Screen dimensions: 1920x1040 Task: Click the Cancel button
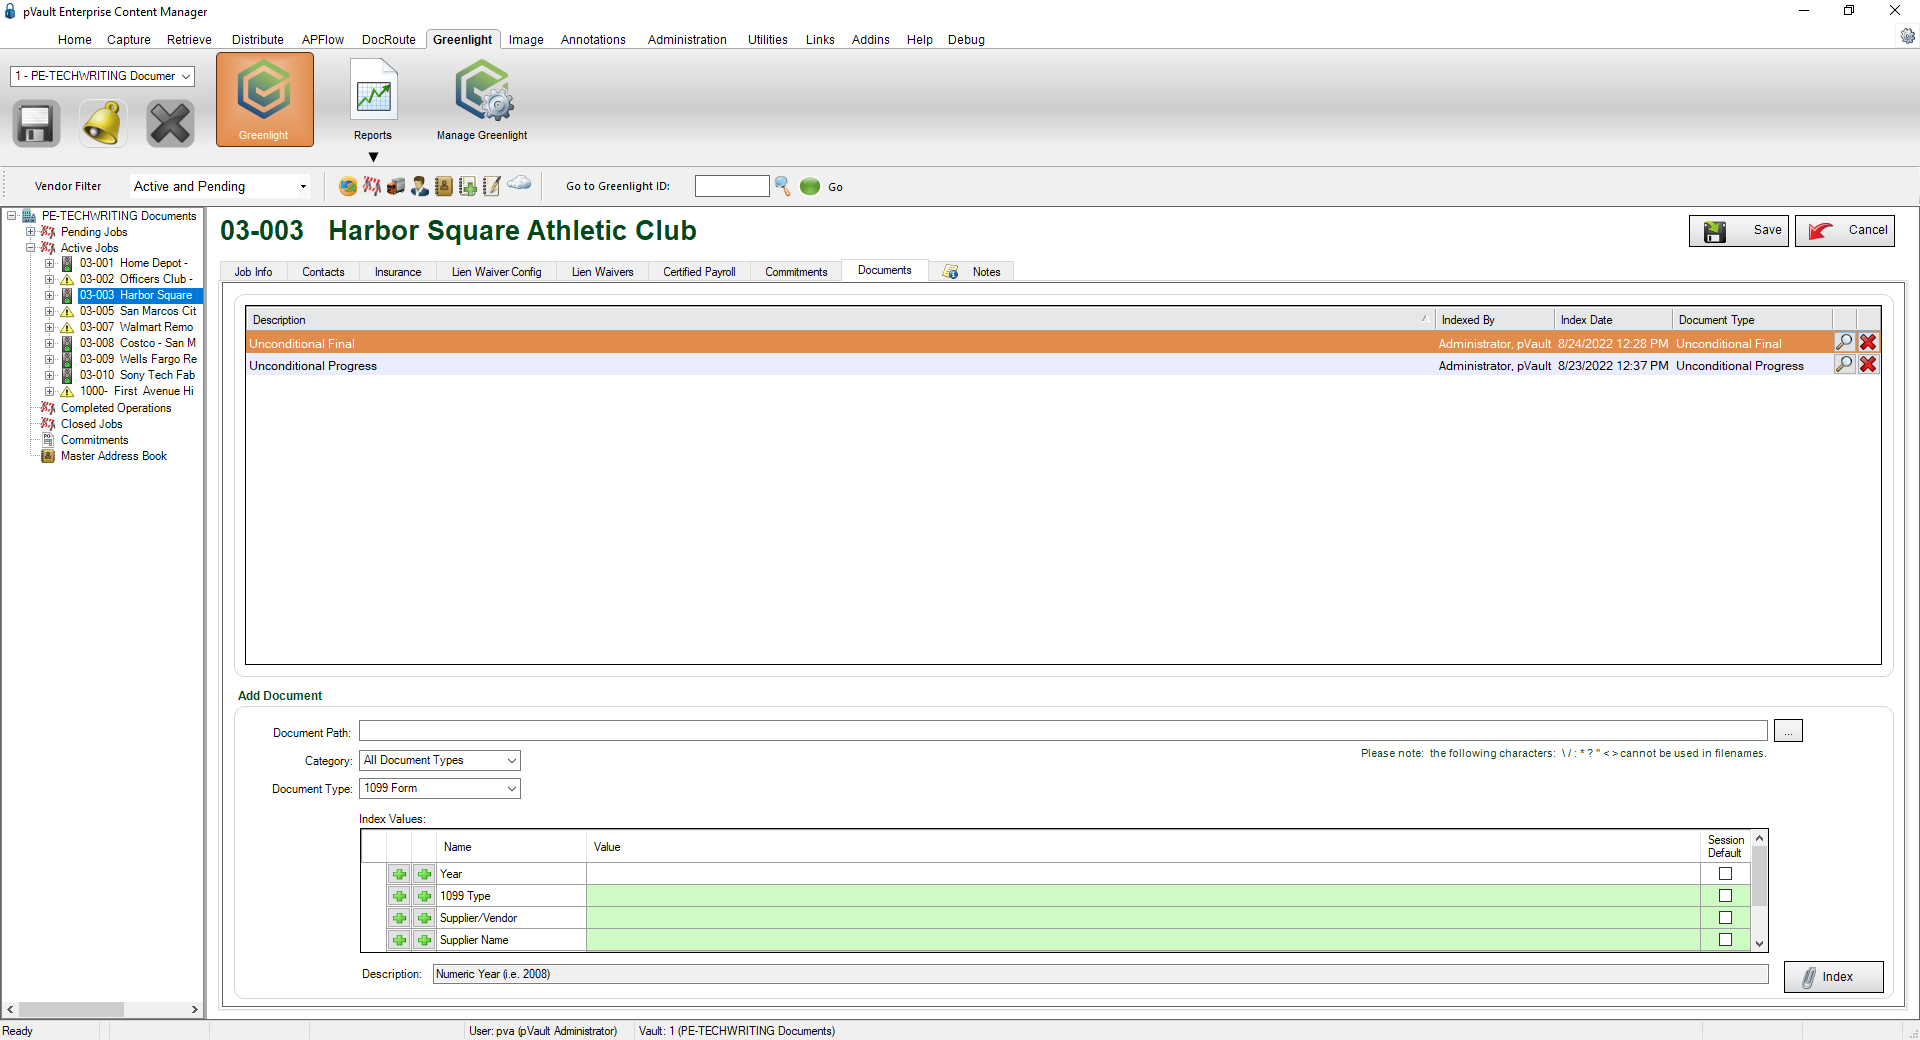pyautogui.click(x=1845, y=230)
